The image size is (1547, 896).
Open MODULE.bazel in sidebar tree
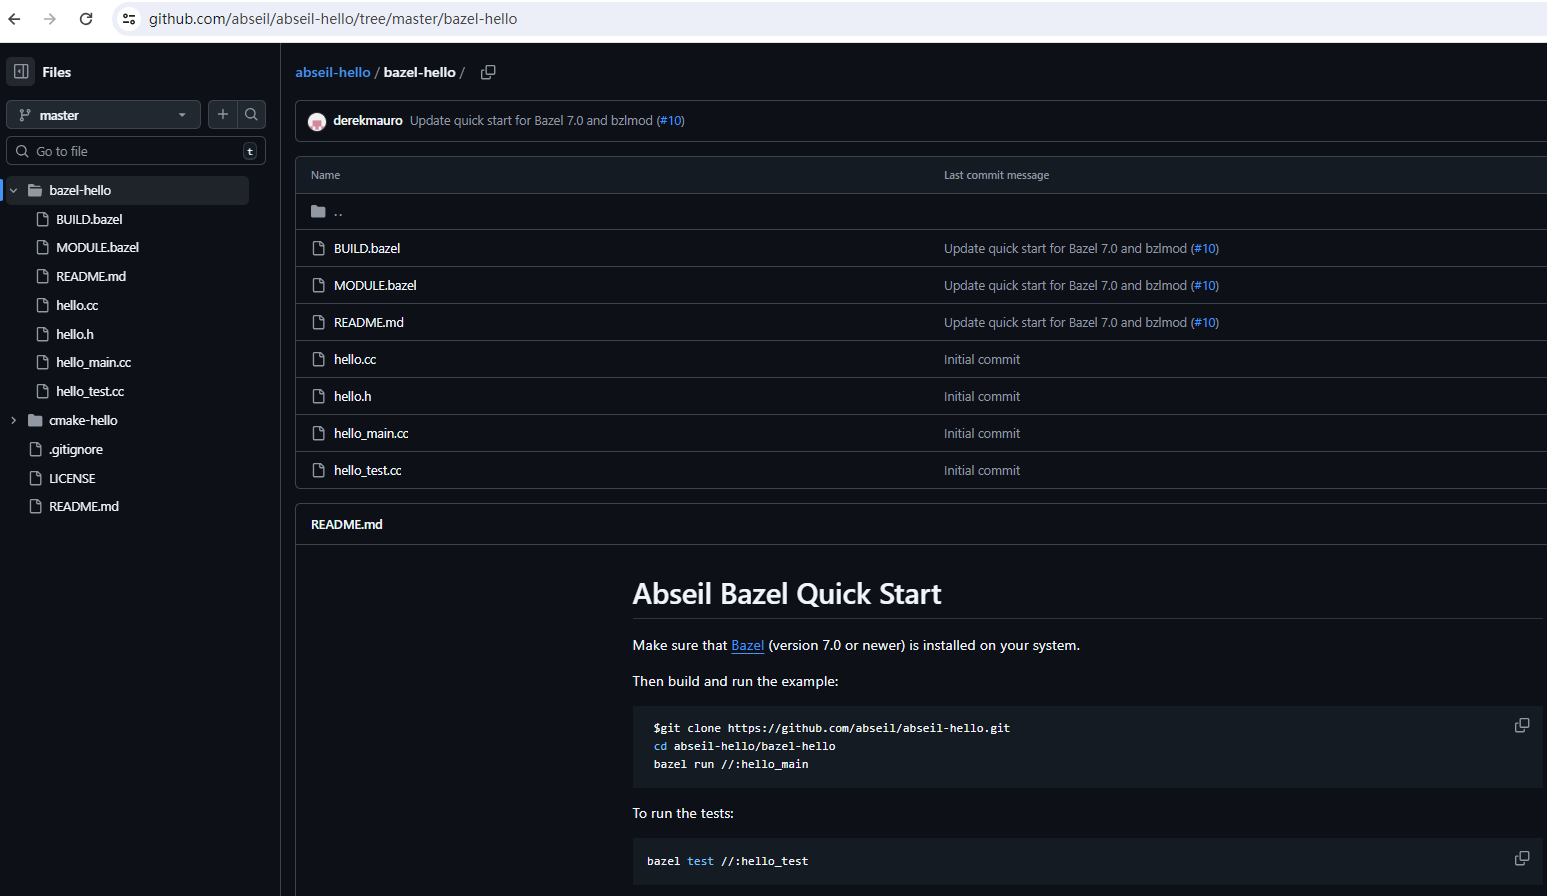point(97,247)
